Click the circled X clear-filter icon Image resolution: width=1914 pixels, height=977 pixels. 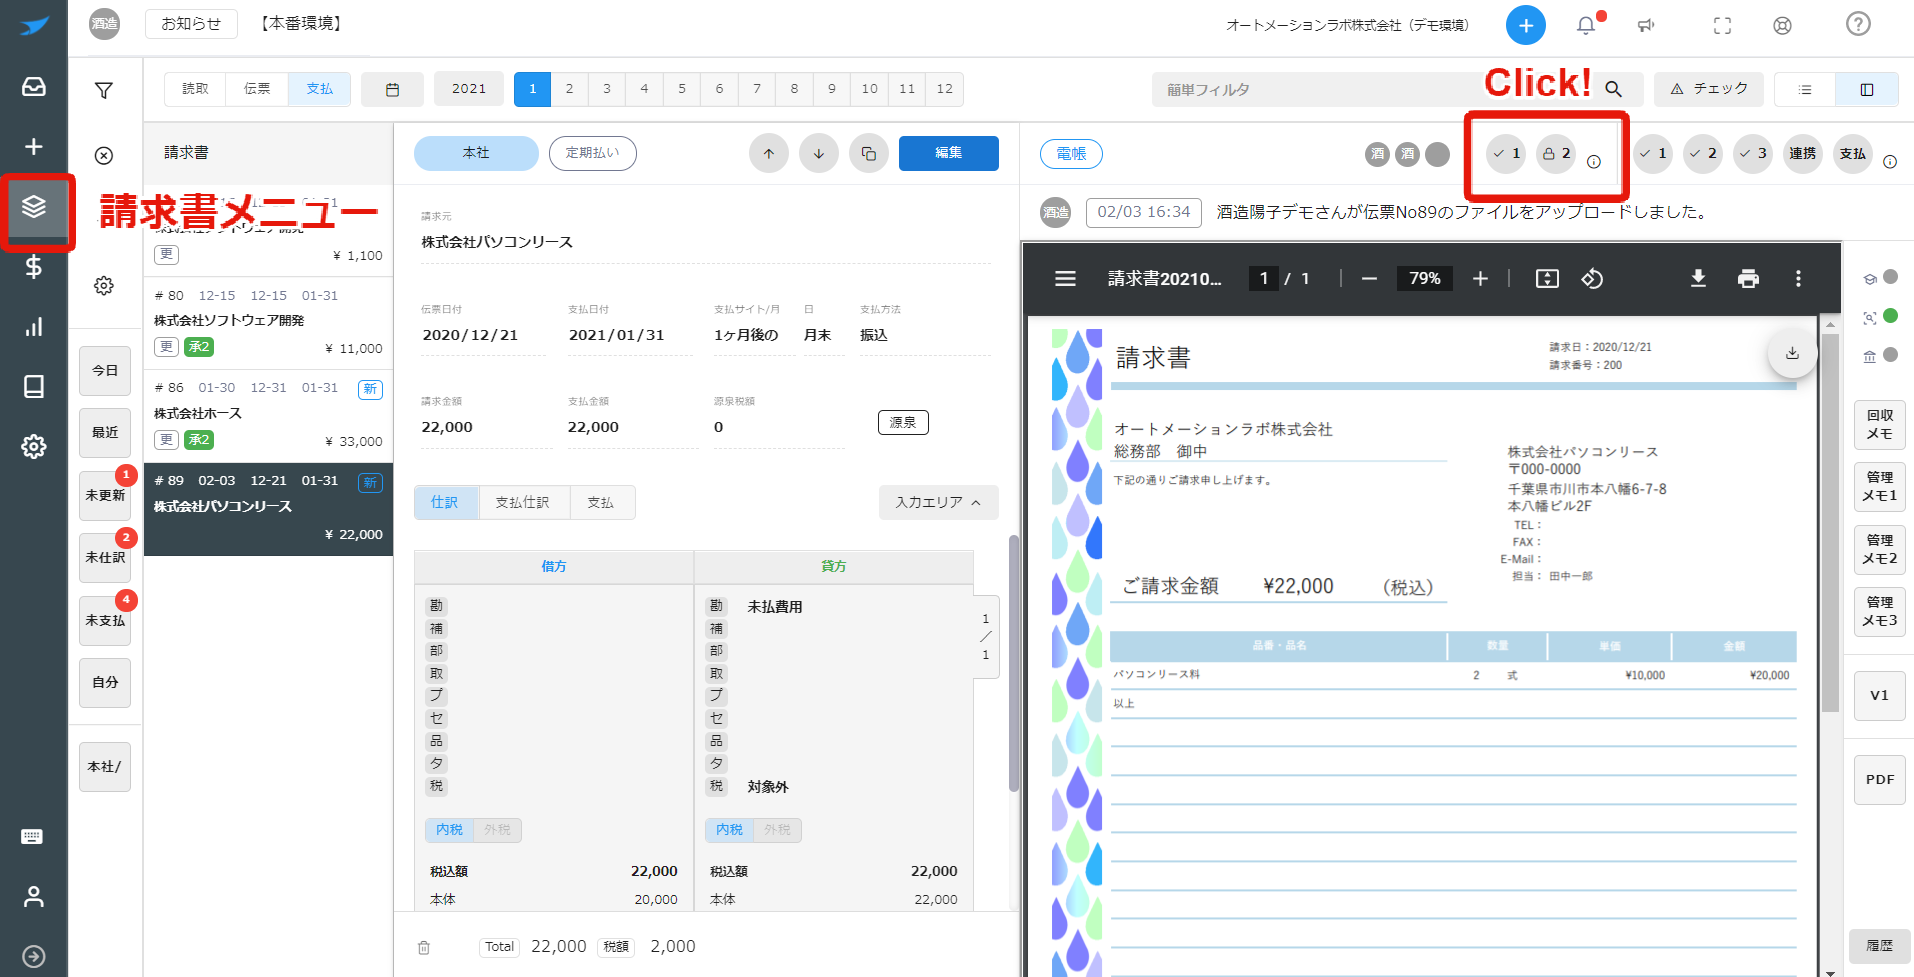tap(103, 156)
